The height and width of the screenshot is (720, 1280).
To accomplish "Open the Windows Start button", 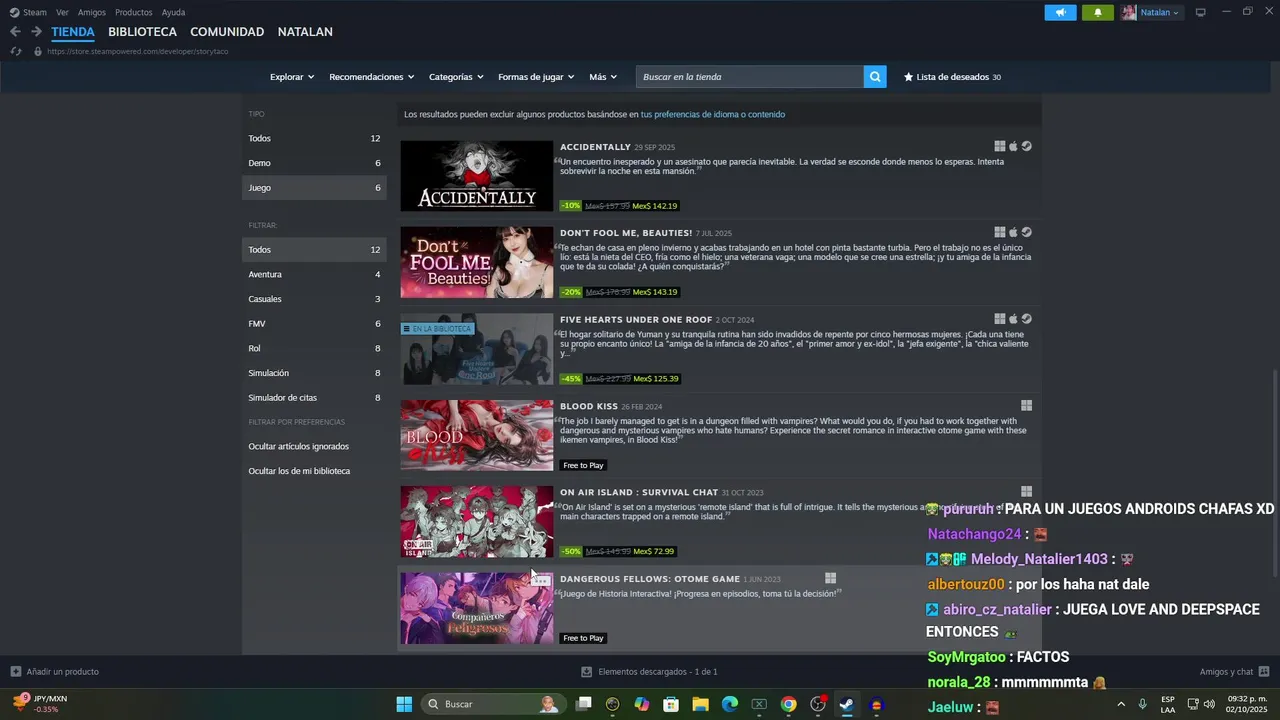I will [x=404, y=704].
